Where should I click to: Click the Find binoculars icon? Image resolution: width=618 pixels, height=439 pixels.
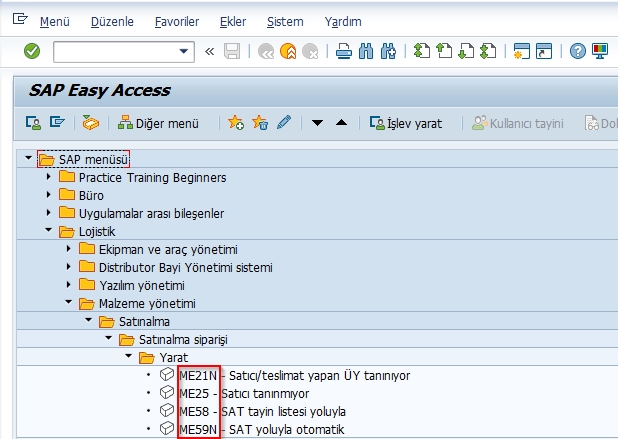[365, 51]
